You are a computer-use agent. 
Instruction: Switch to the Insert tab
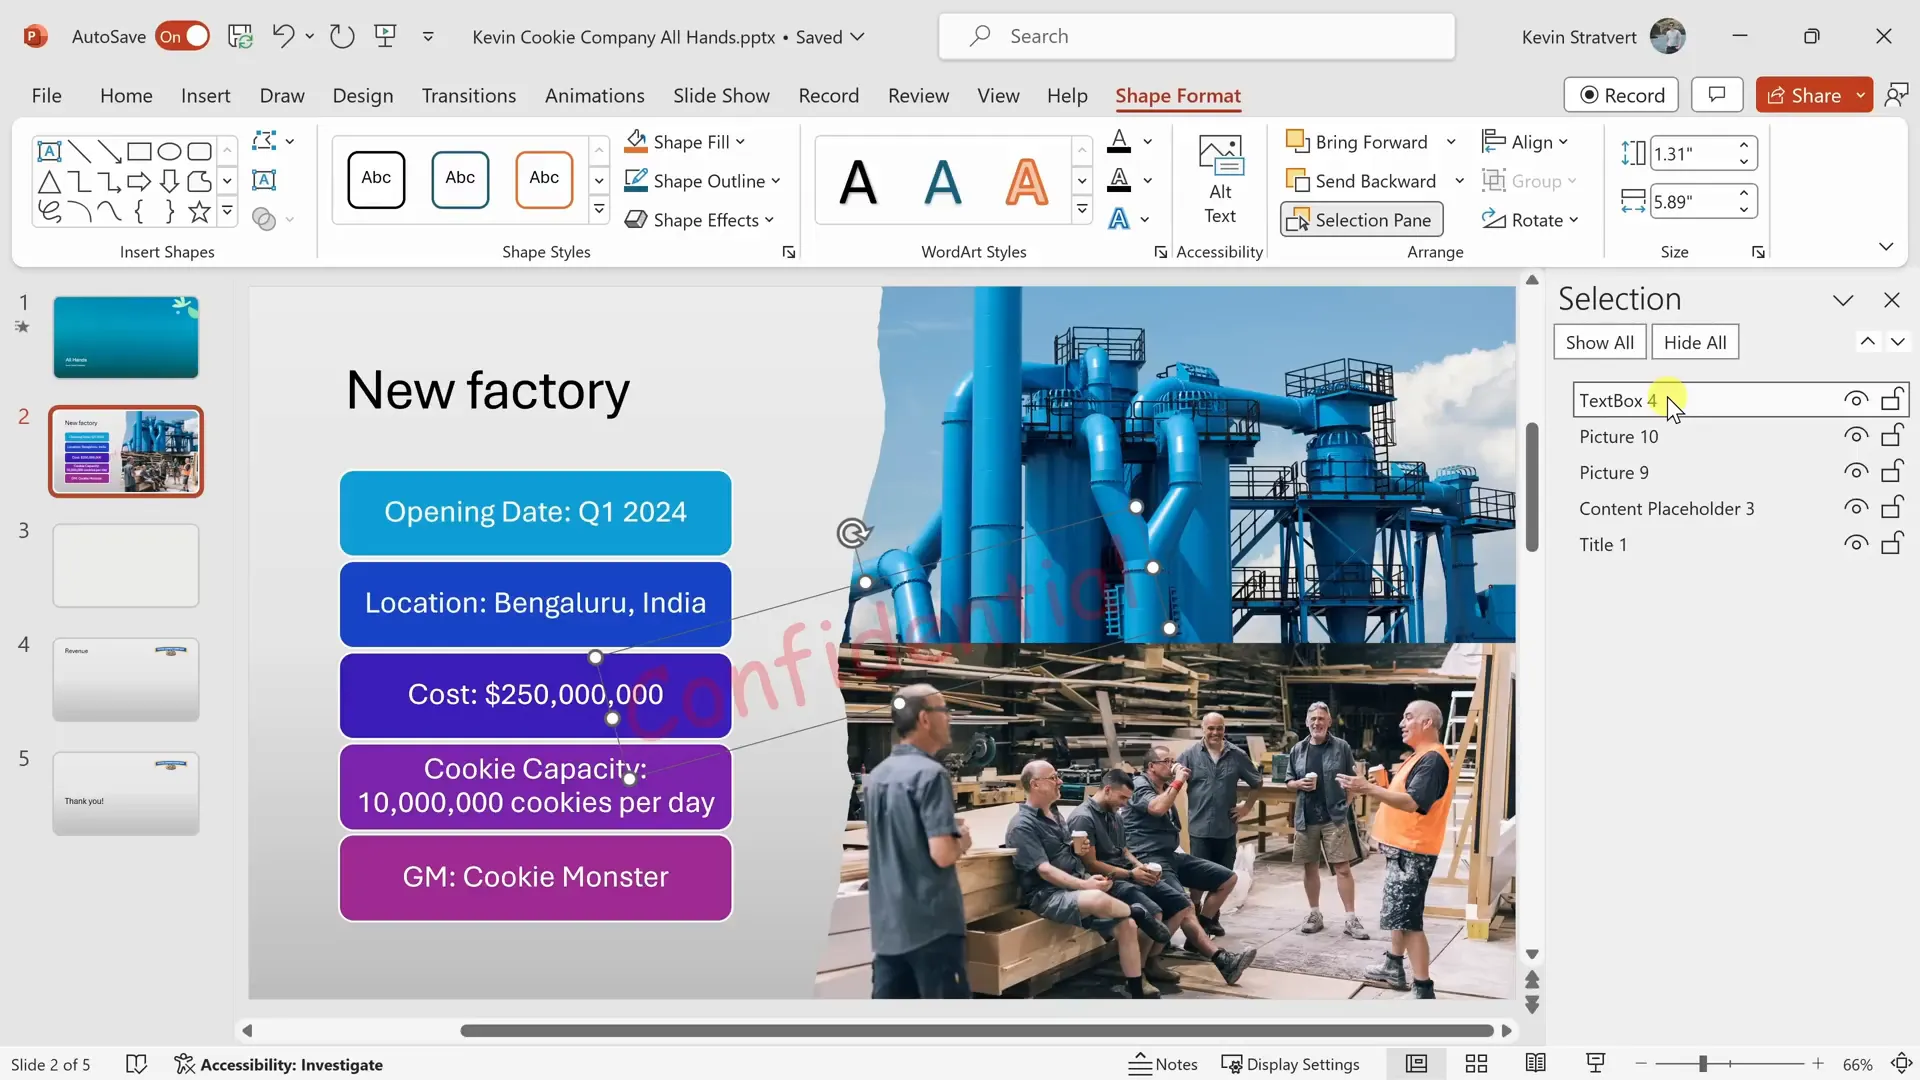coord(205,96)
